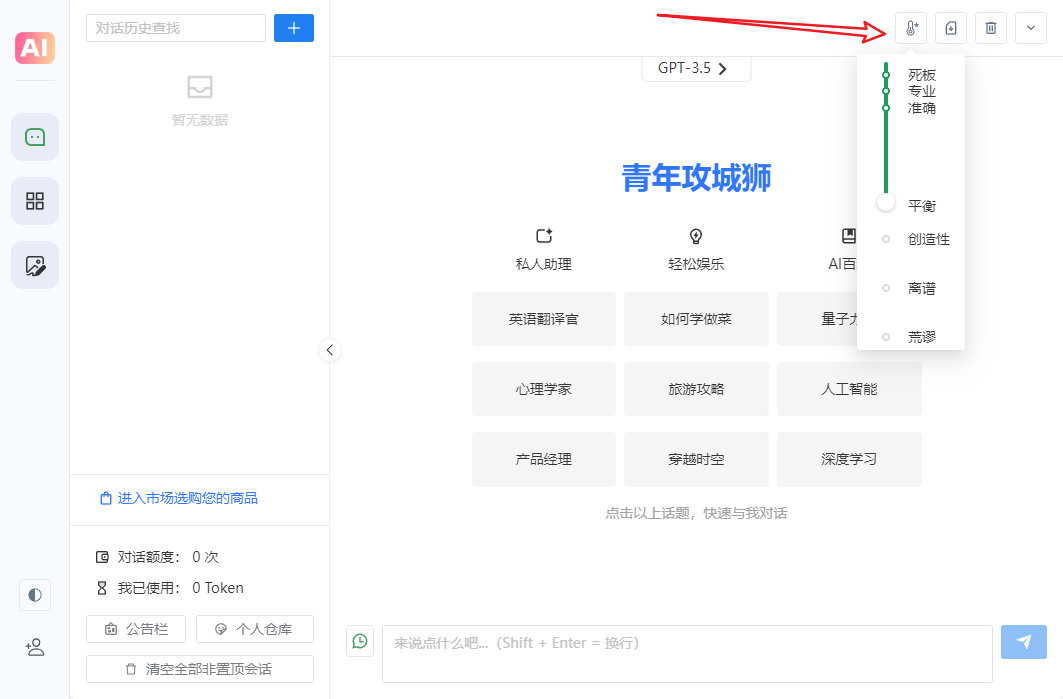Export the chat with the download file icon
Image resolution: width=1063 pixels, height=699 pixels.
[x=950, y=27]
